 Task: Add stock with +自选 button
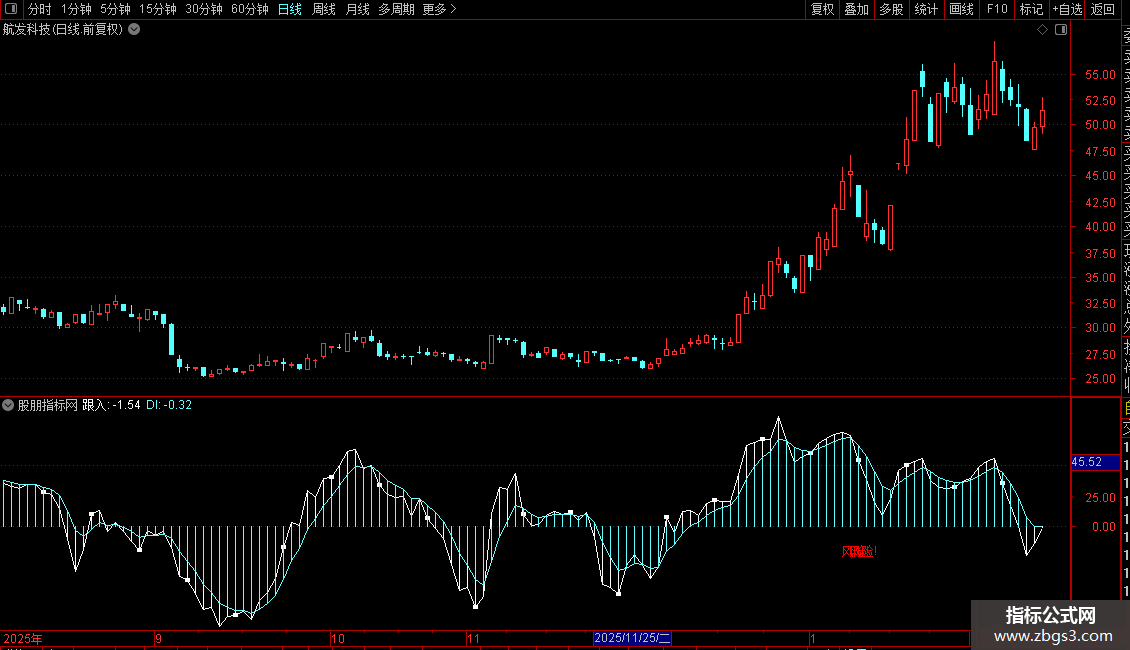pos(1067,9)
